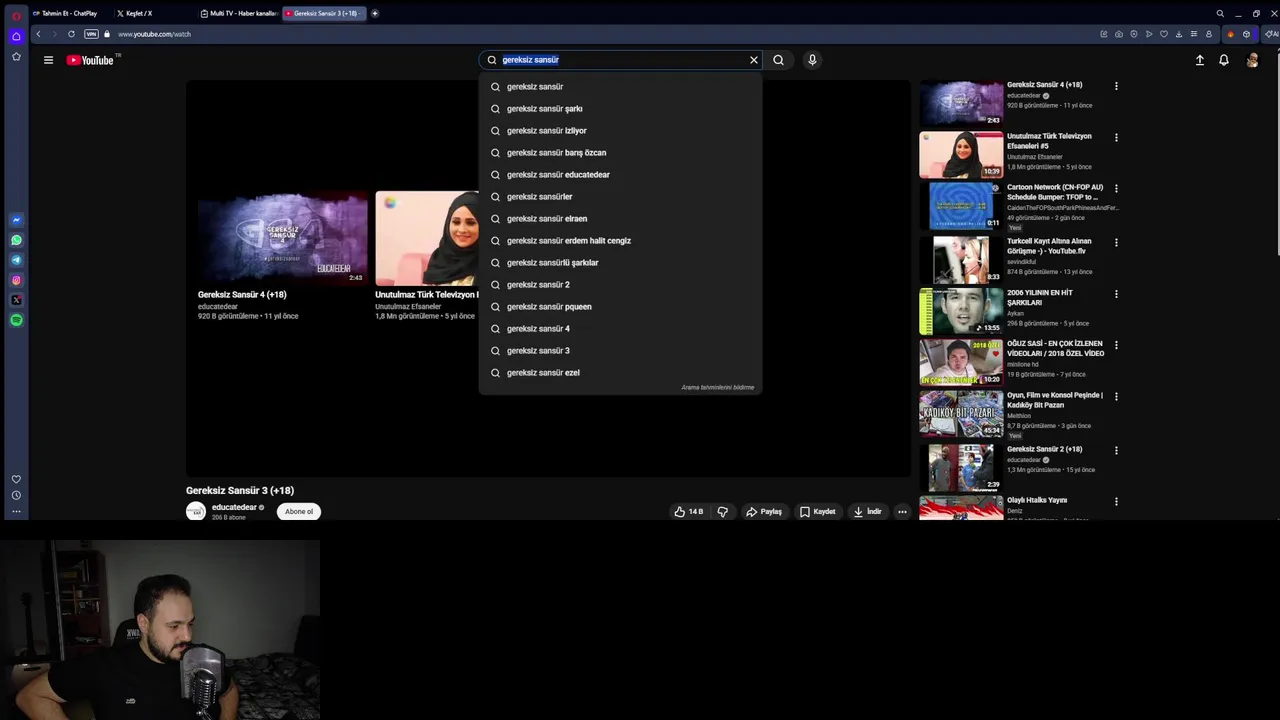Choose 'gereksiz sansür ezel' suggestion
Screen dimensions: 1280x720
(620, 373)
